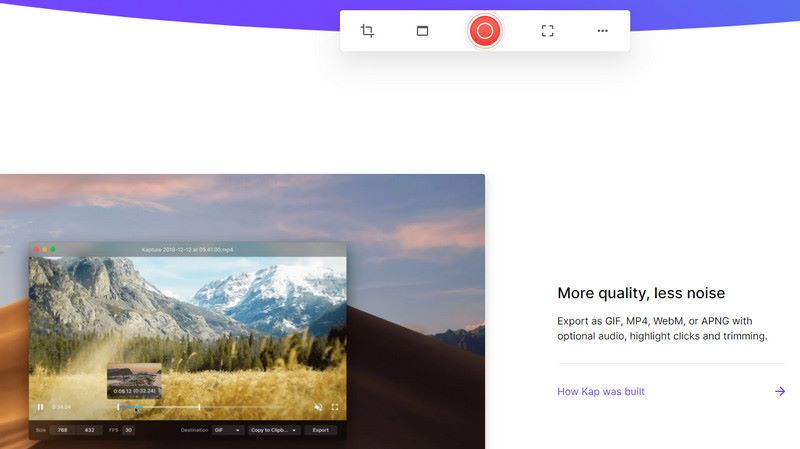This screenshot has height=449, width=800.
Task: Open the three-dots more options menu
Action: (x=602, y=31)
